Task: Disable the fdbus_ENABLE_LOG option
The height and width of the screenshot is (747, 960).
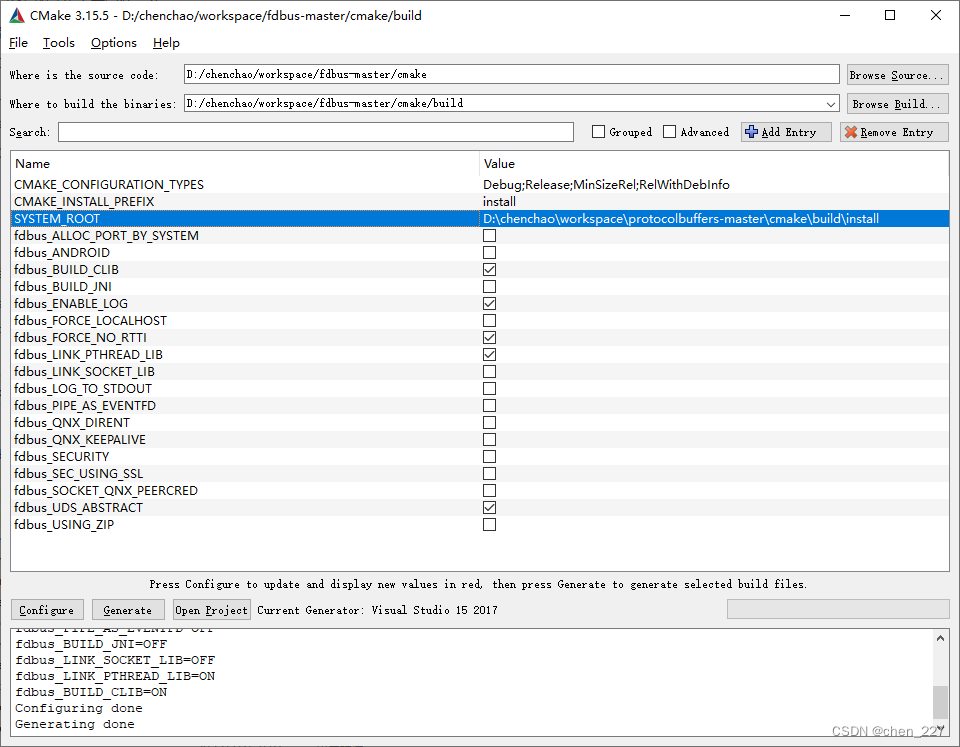Action: pyautogui.click(x=489, y=303)
